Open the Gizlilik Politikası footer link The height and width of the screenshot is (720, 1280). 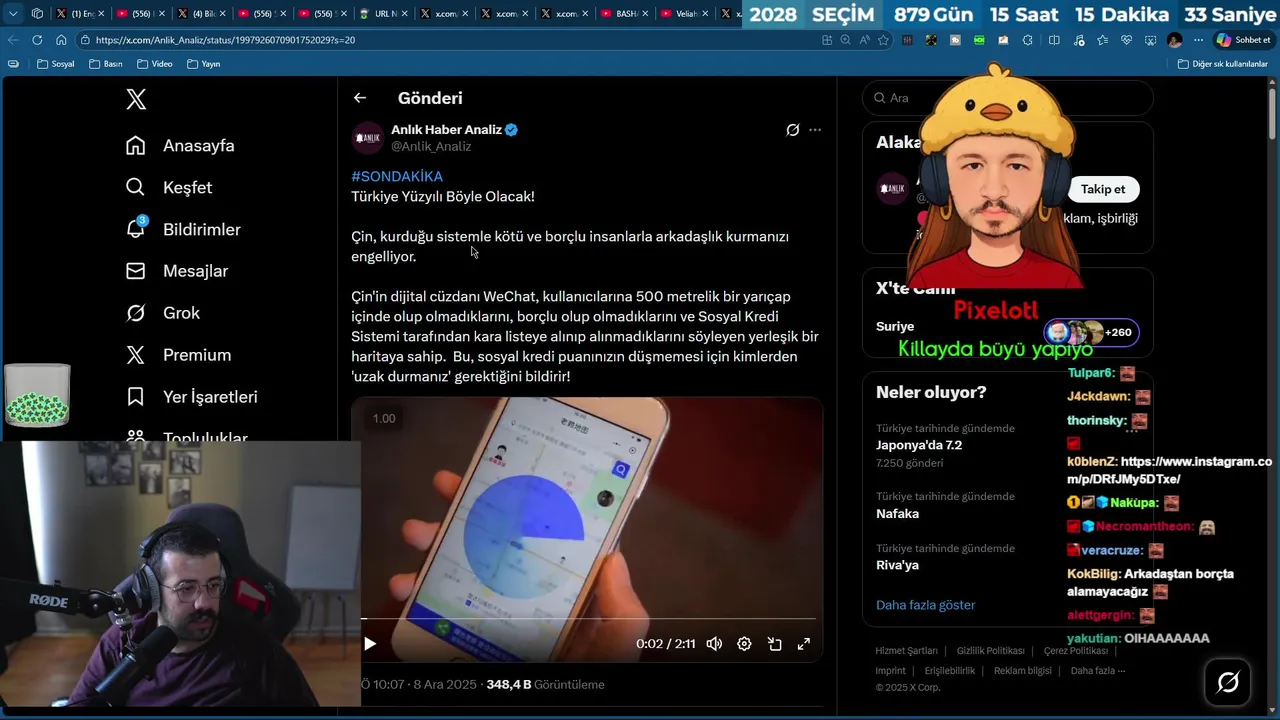[990, 651]
